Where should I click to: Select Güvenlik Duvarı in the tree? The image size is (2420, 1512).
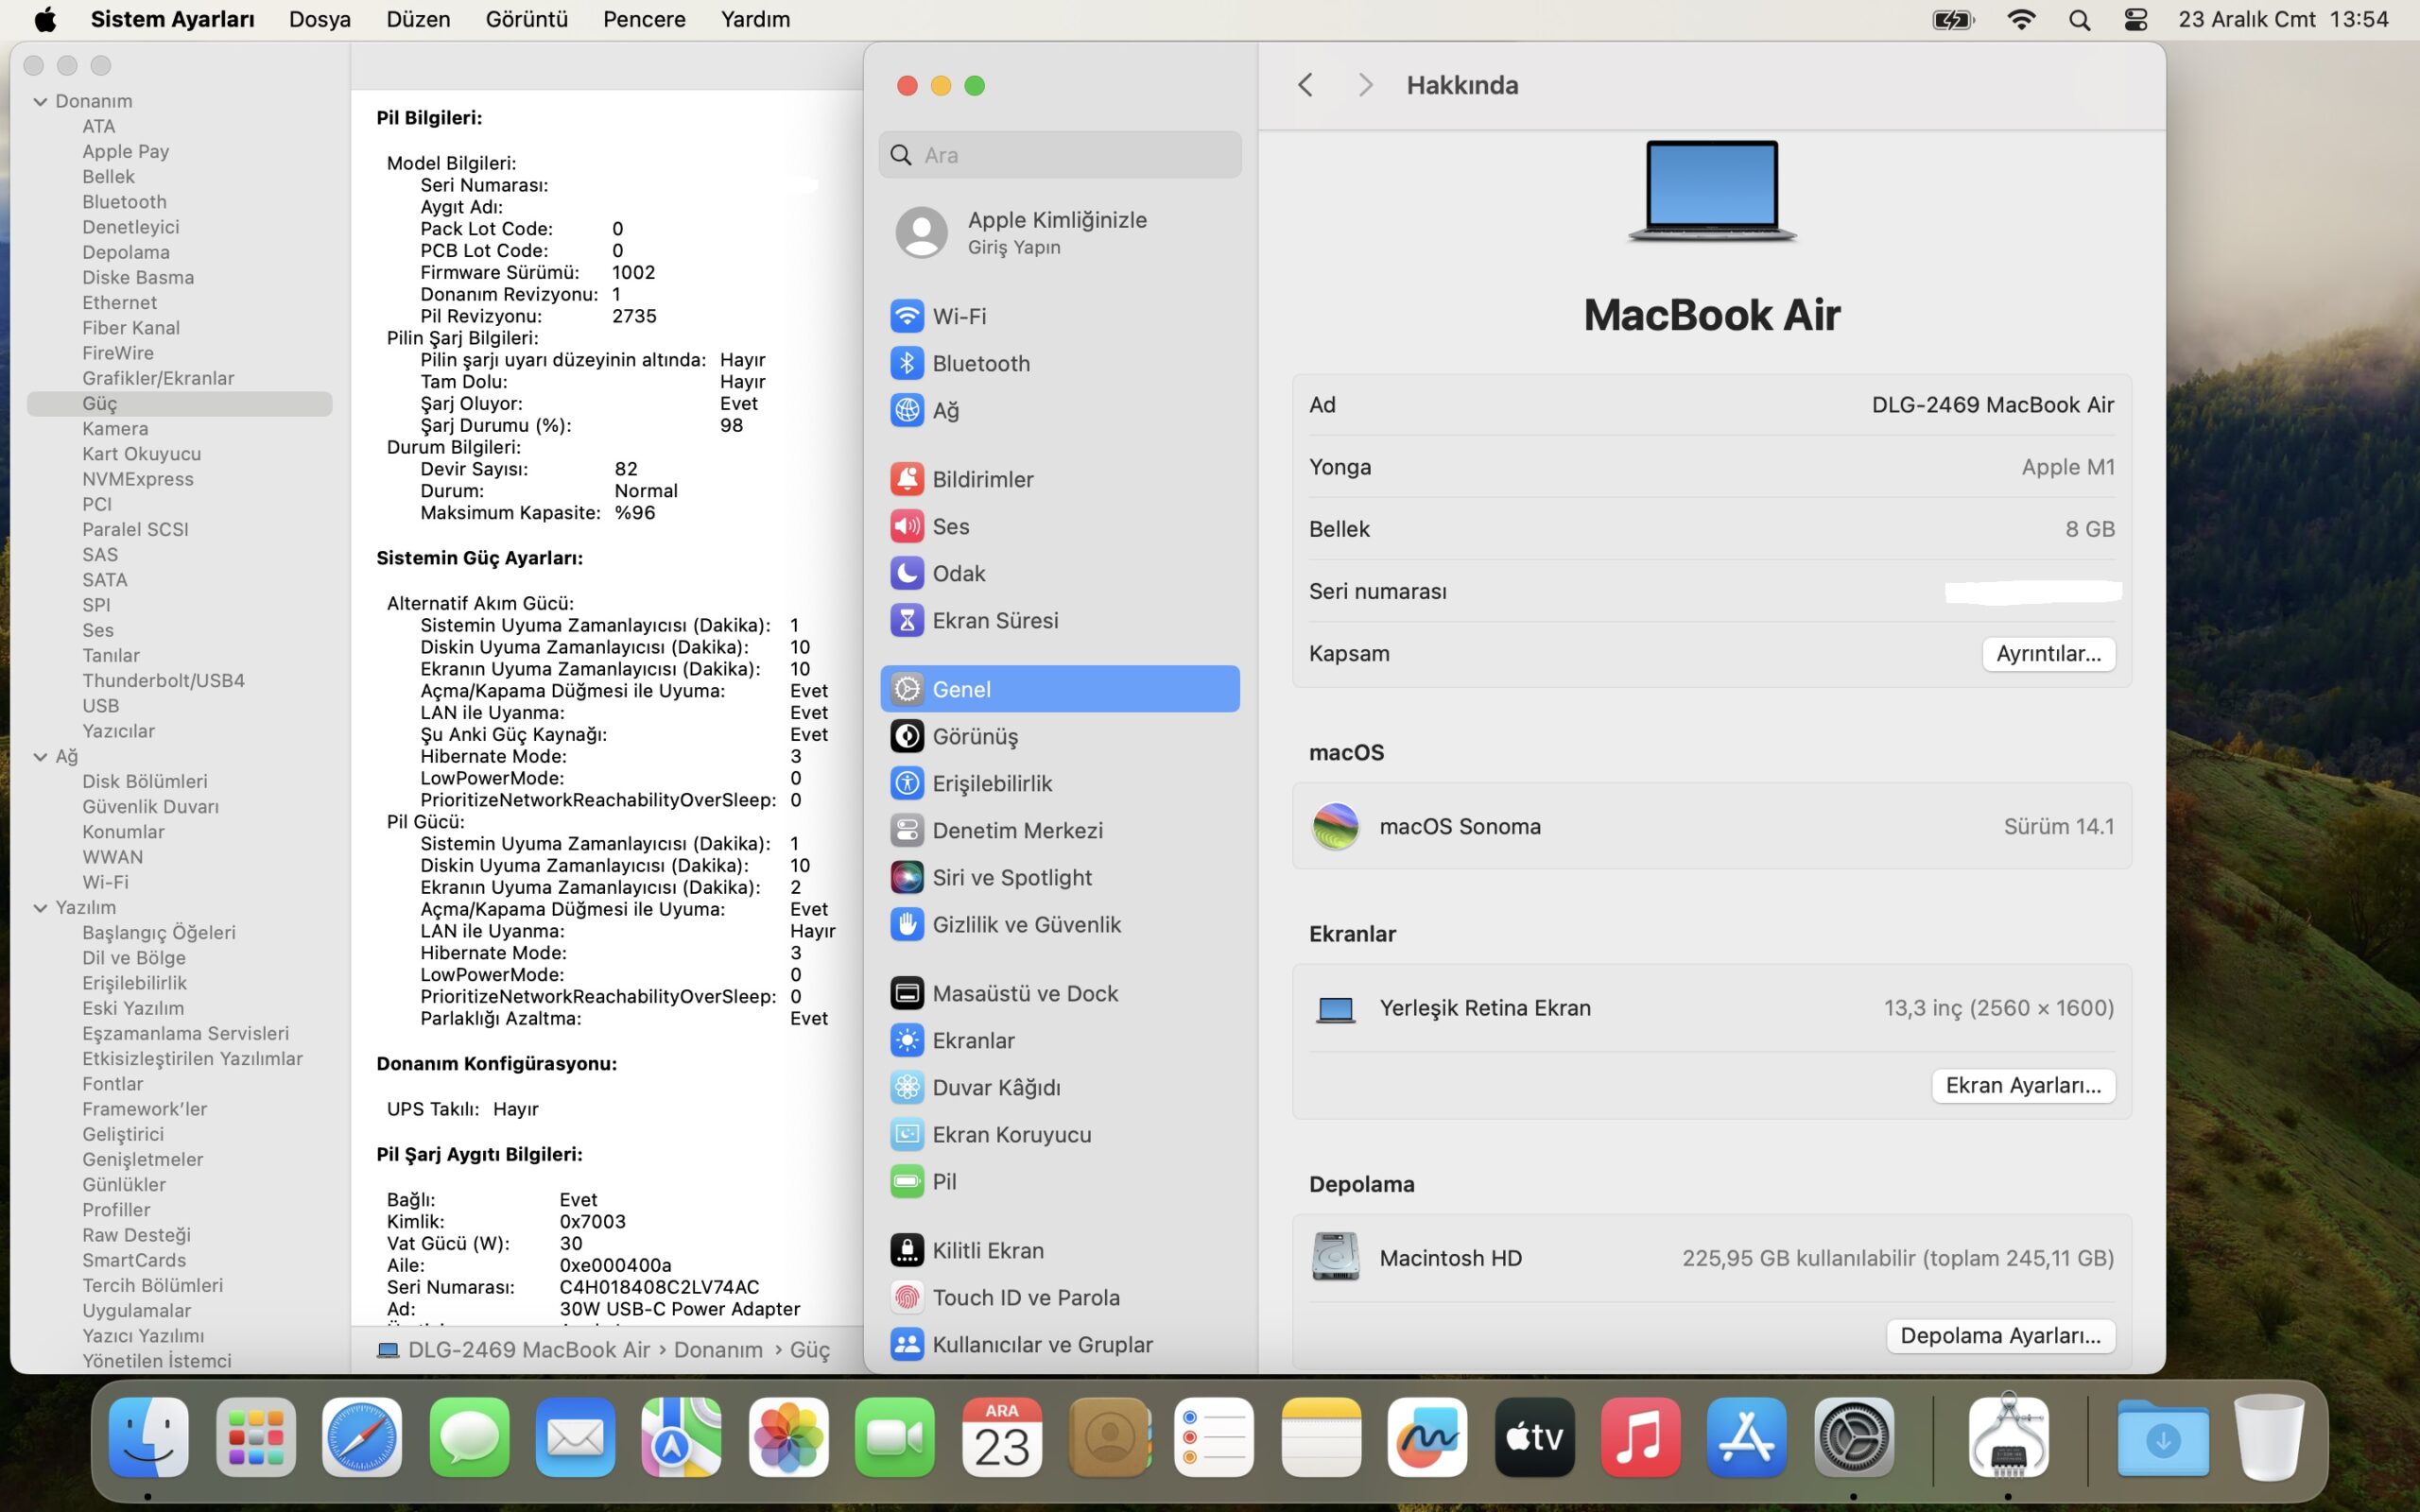pos(150,806)
